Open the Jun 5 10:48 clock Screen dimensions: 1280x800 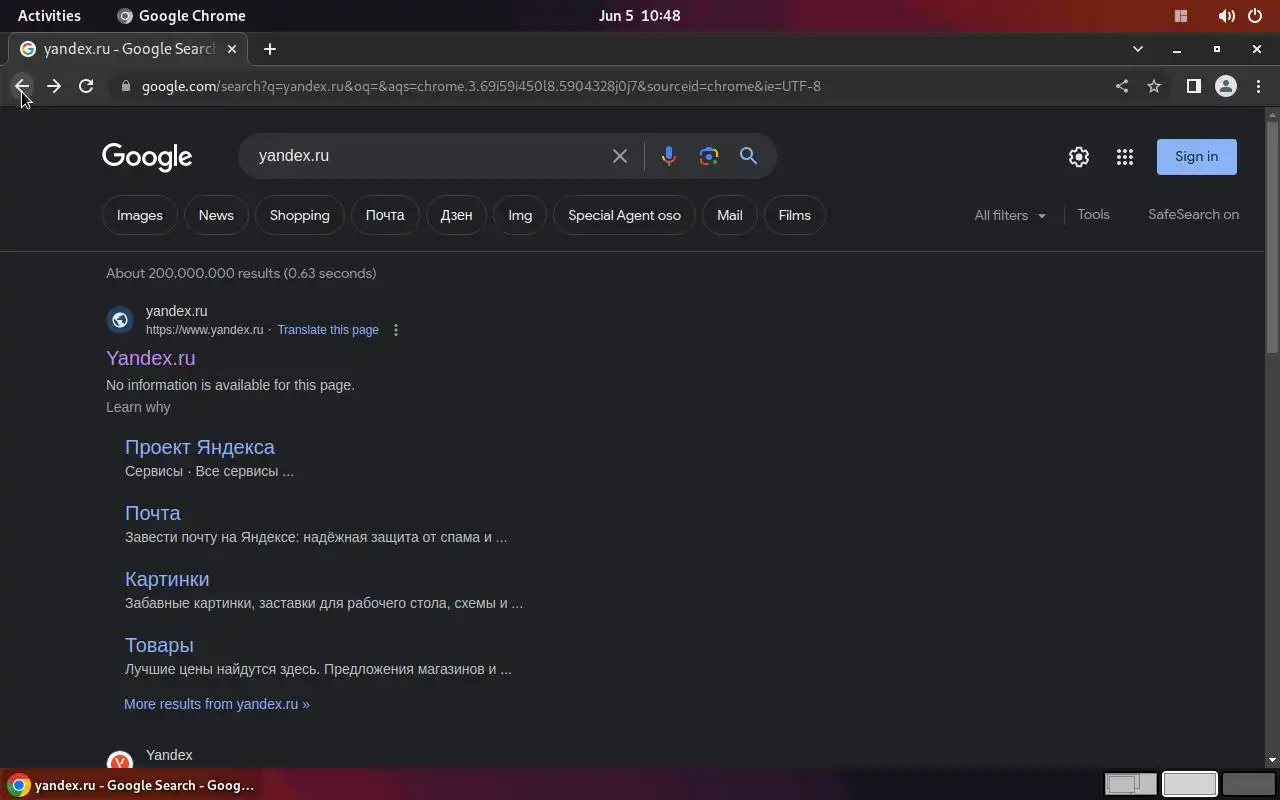pos(639,16)
